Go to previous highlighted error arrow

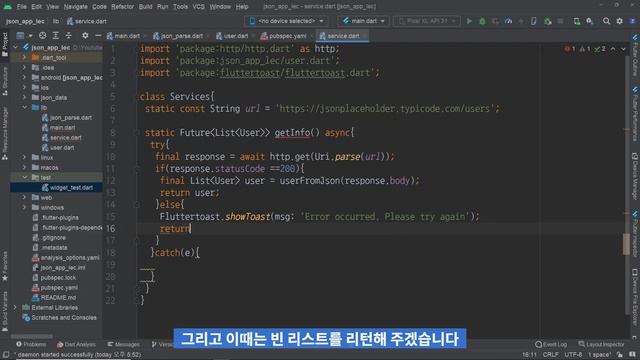(613, 49)
